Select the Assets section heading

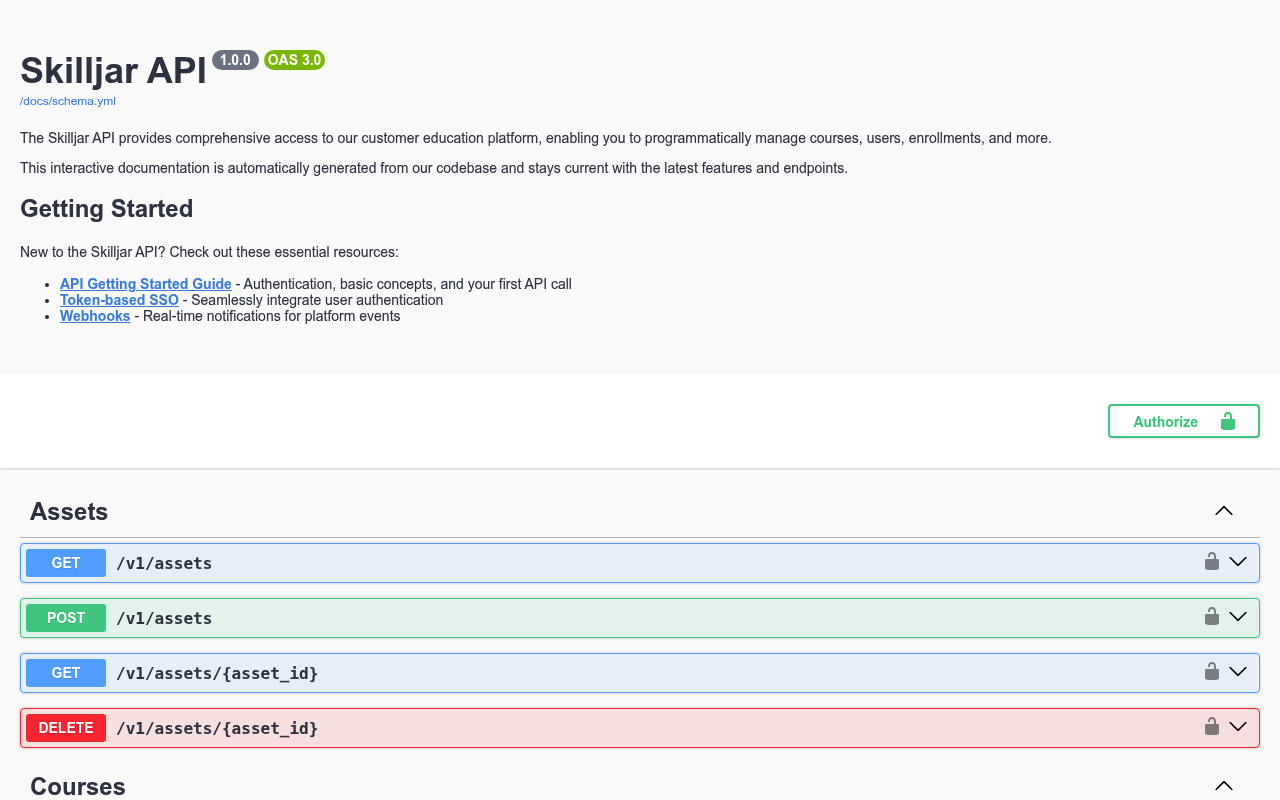pos(69,511)
